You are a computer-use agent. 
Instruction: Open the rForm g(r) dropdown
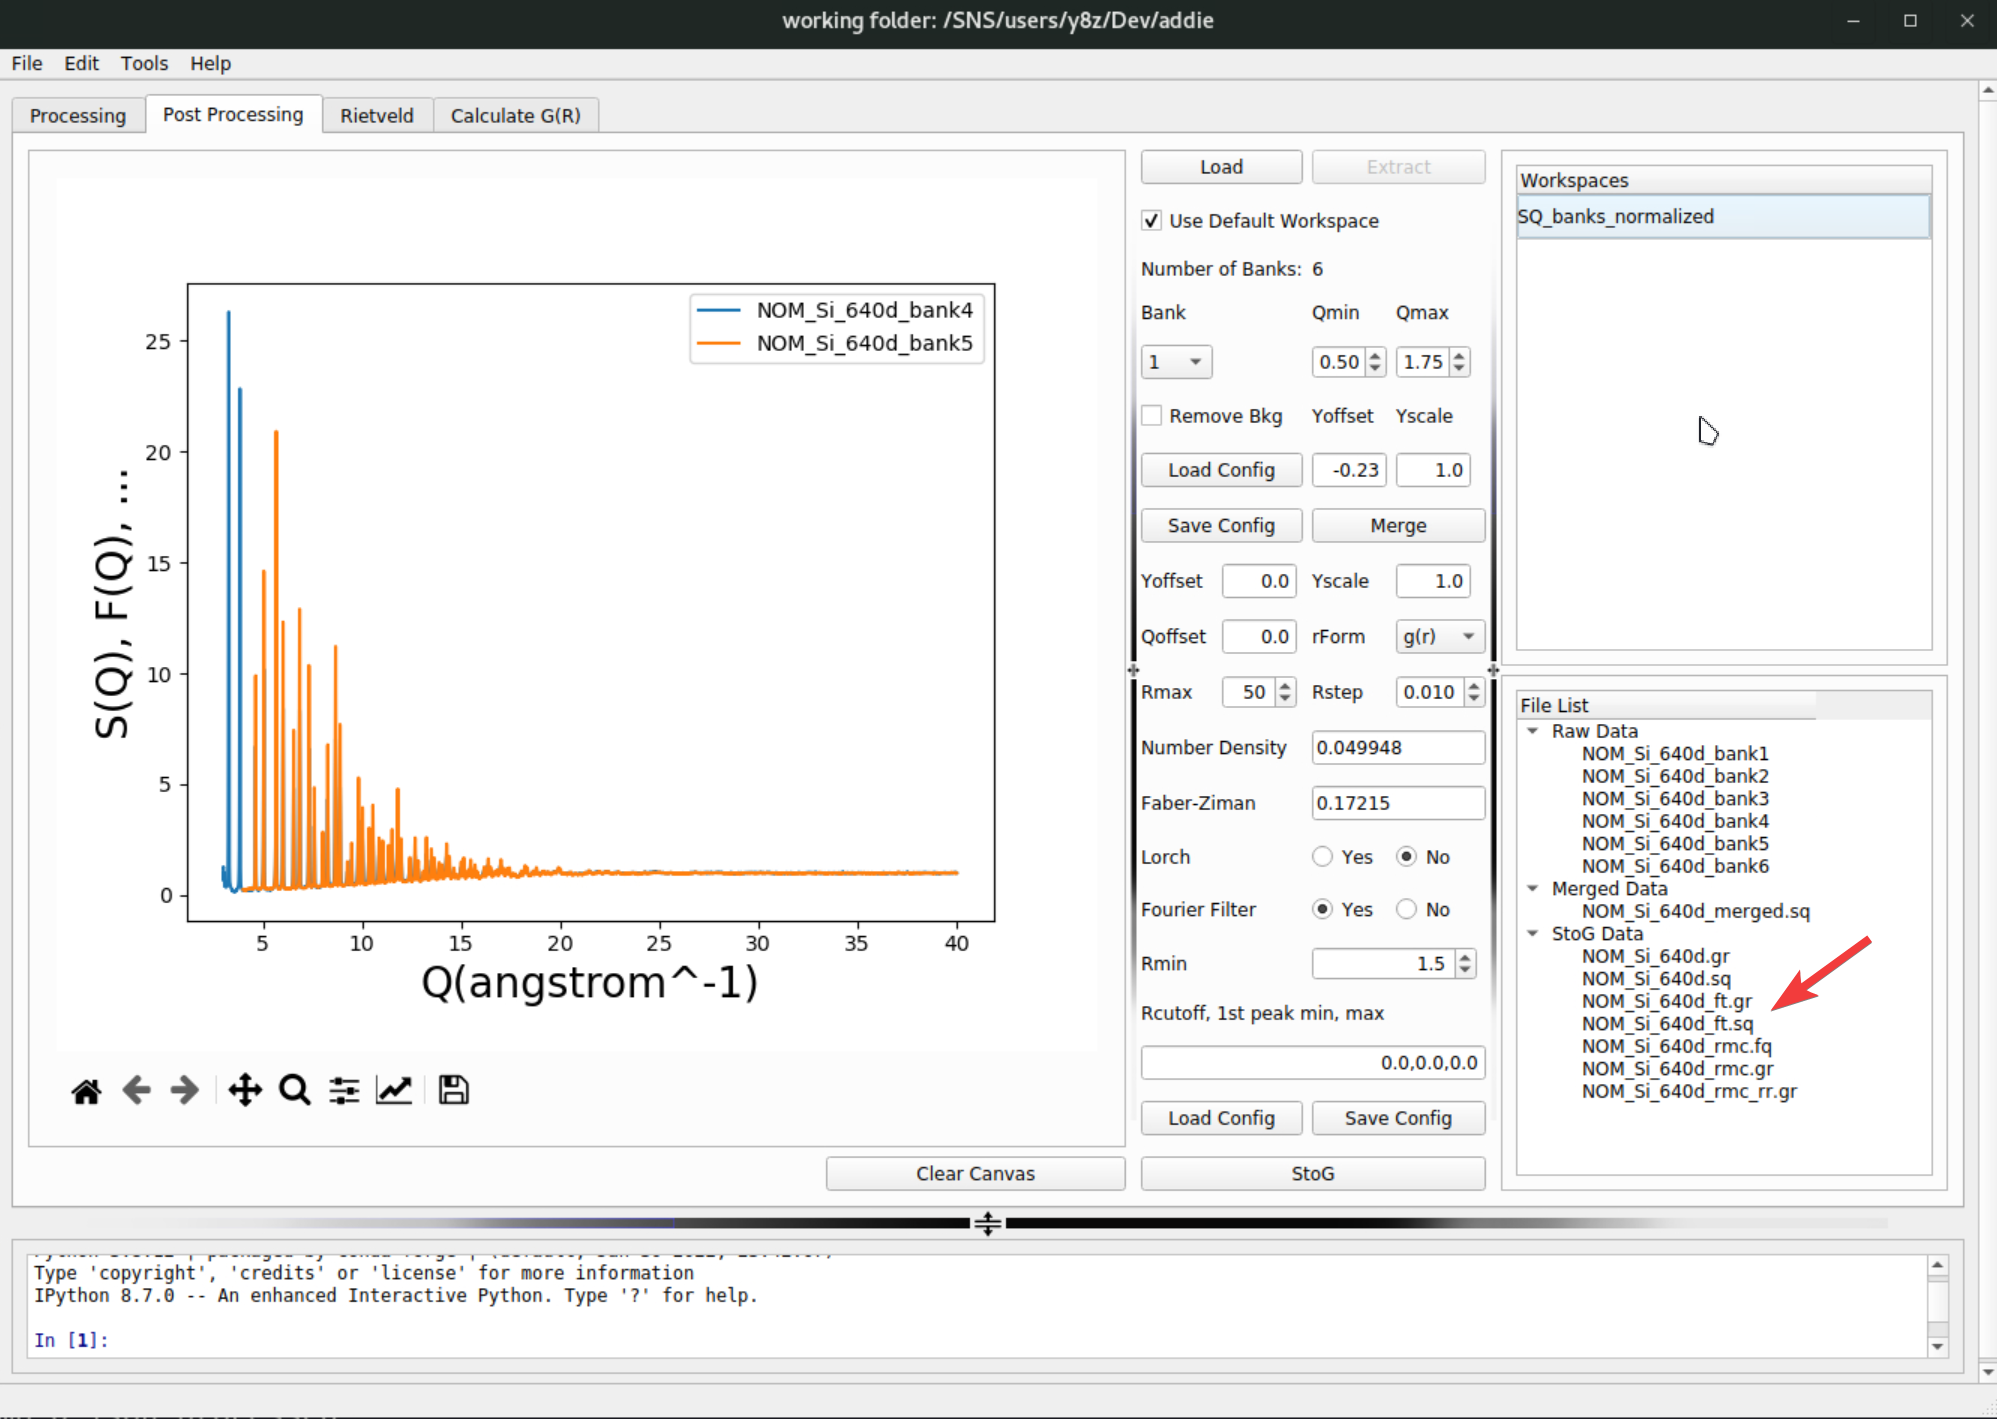tap(1439, 637)
